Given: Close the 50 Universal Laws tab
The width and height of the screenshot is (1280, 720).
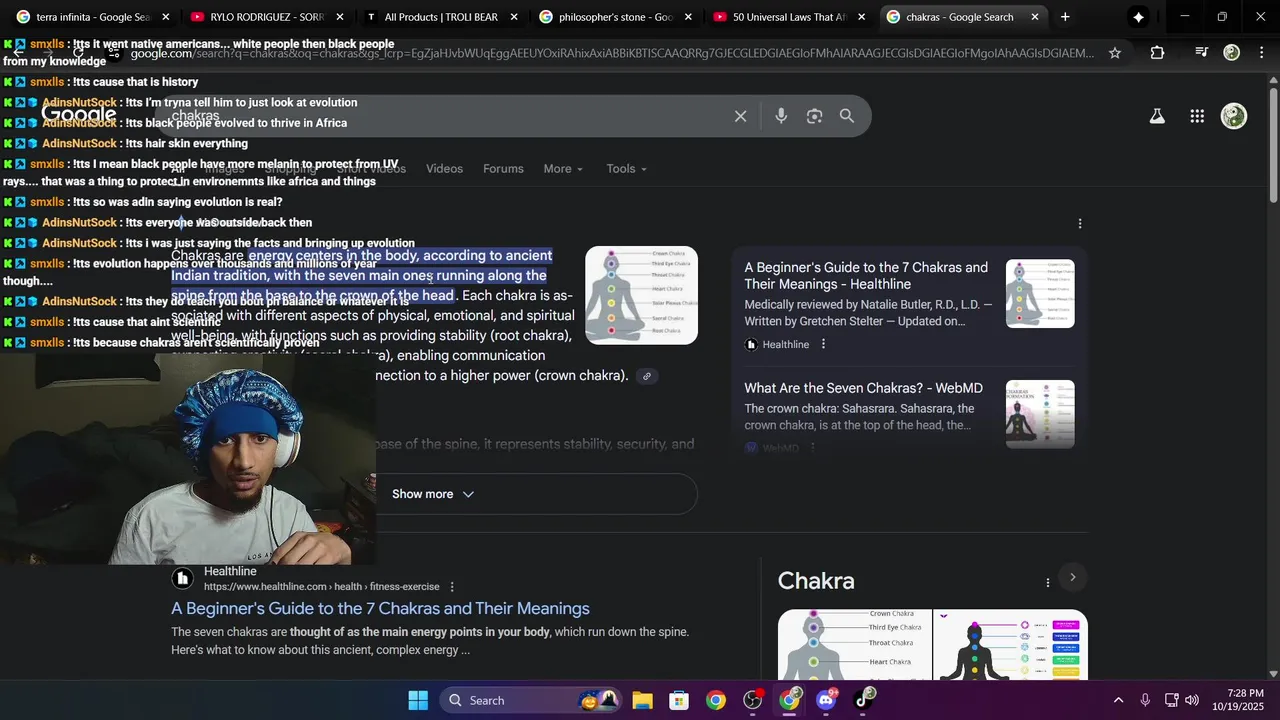Looking at the screenshot, I should tap(862, 17).
